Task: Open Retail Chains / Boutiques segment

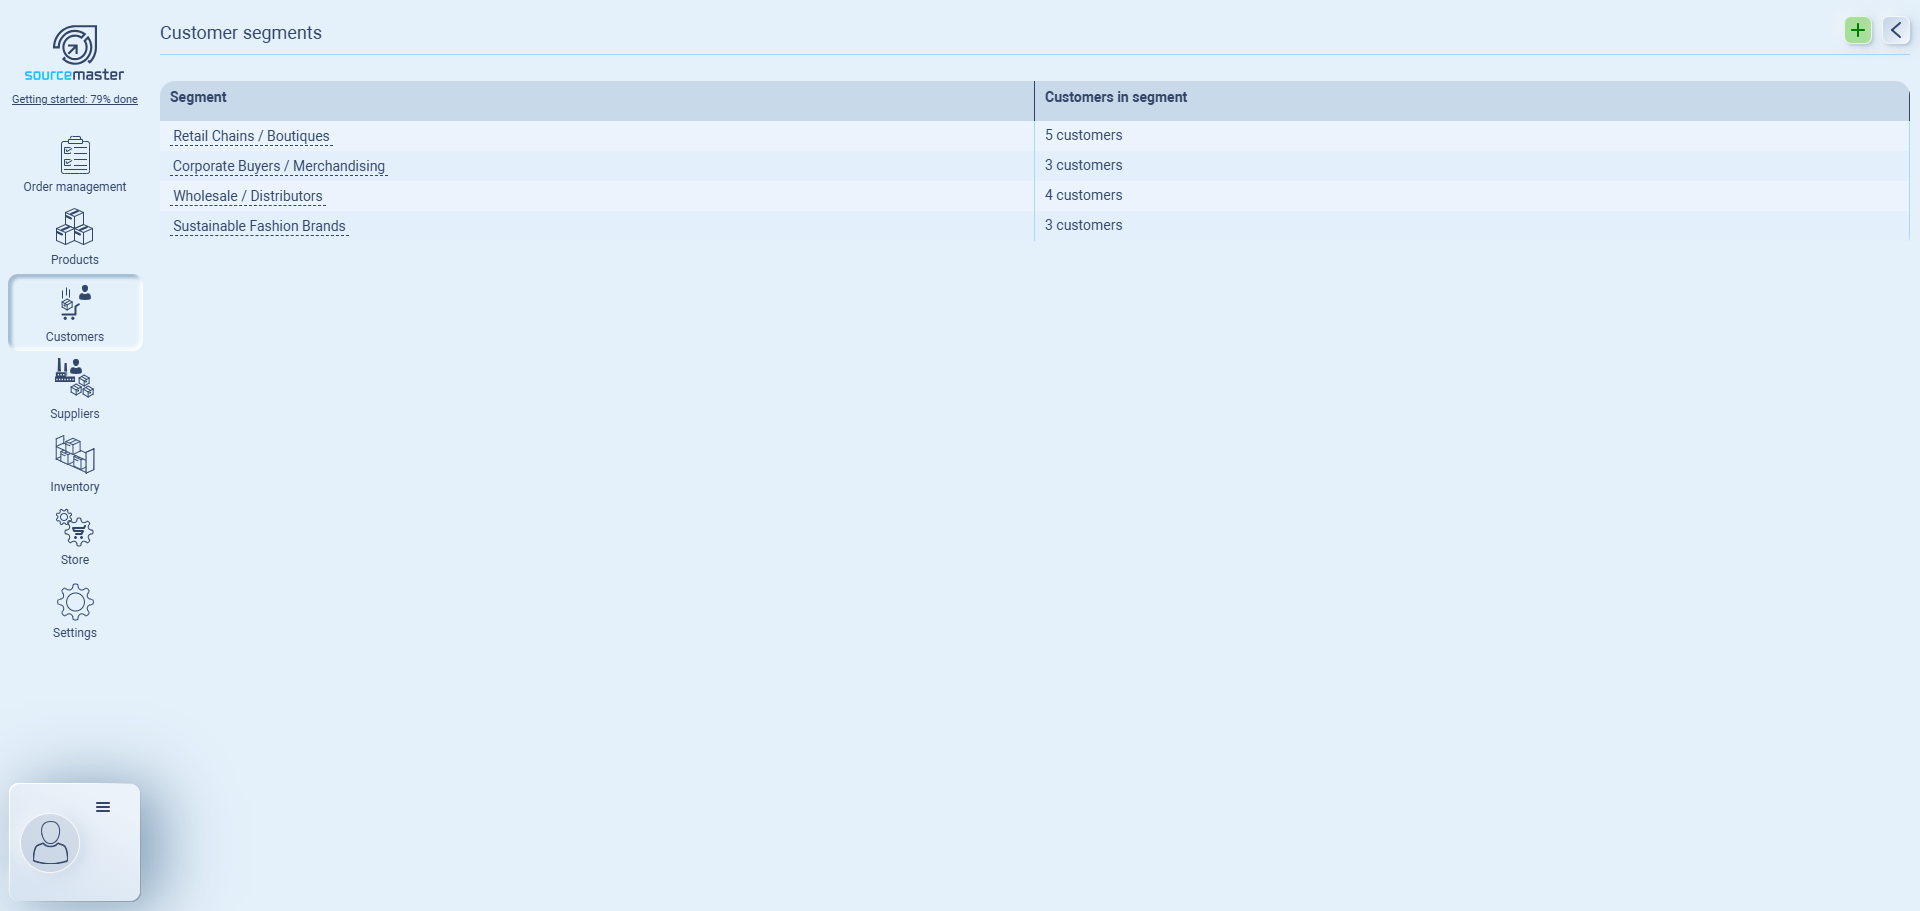Action: 251,136
